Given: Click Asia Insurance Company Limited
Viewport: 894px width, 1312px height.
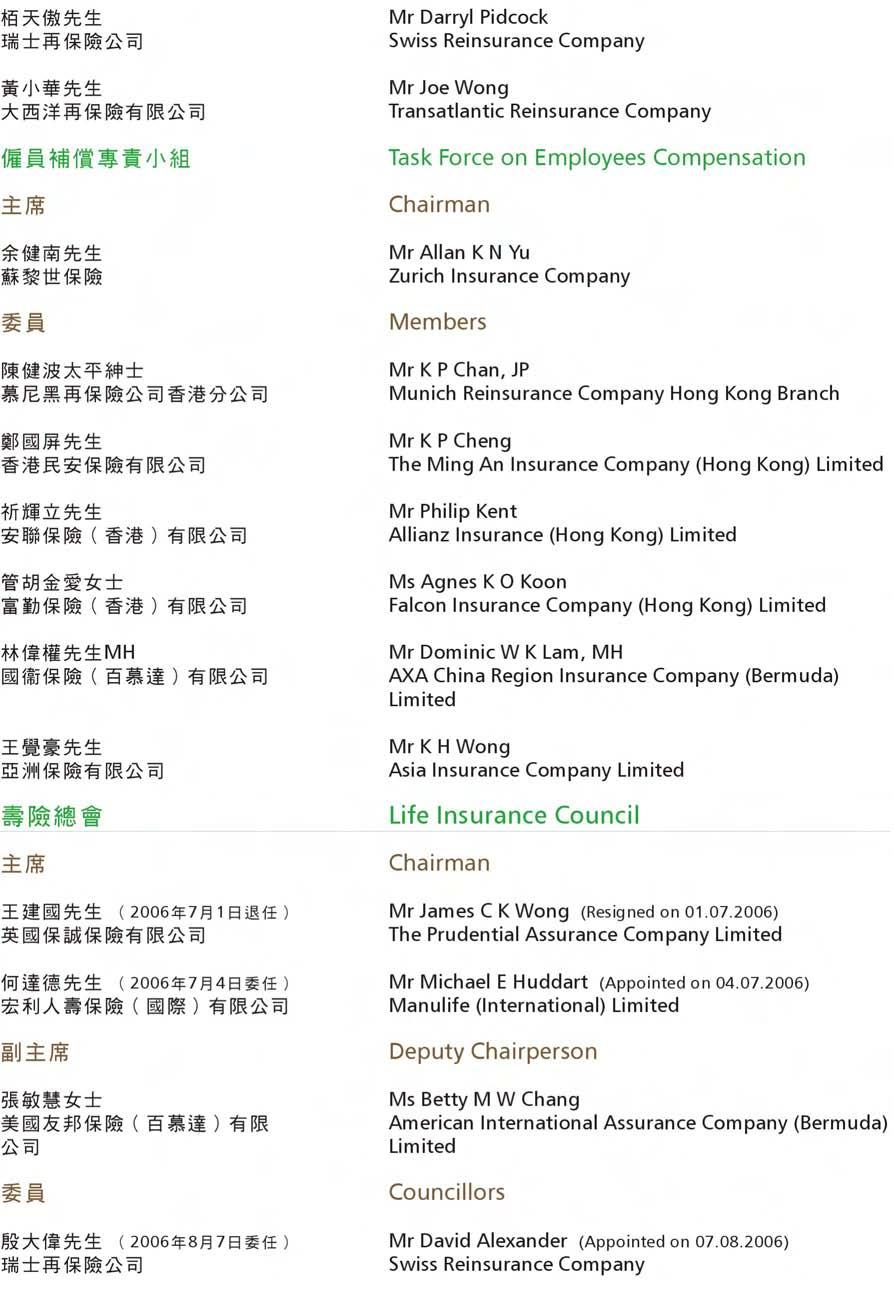Looking at the screenshot, I should pos(536,770).
